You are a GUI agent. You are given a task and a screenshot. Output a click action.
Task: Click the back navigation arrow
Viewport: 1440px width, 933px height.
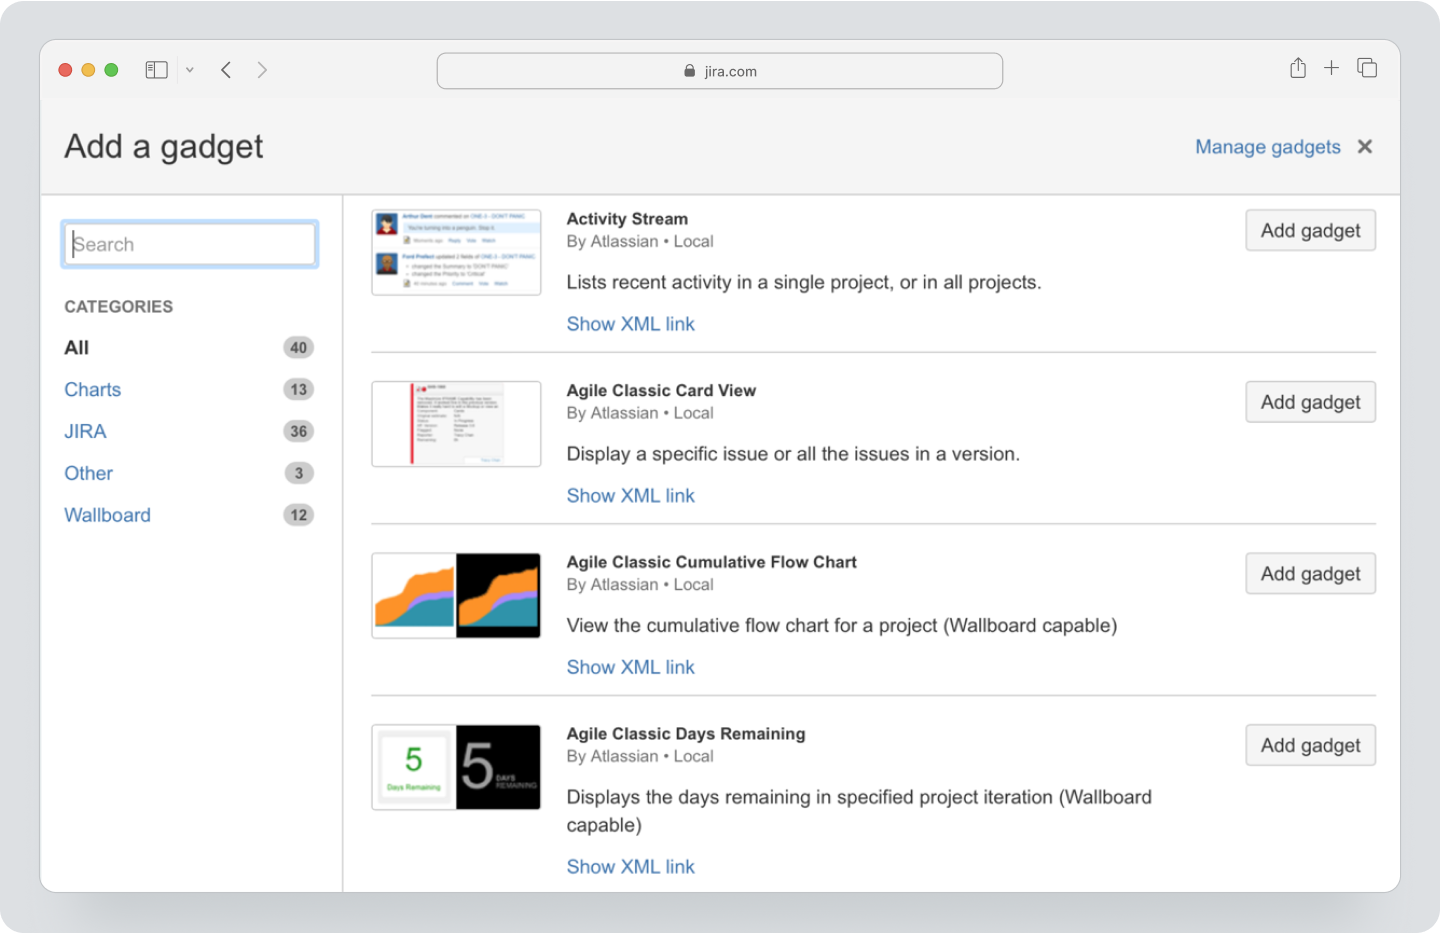tap(226, 70)
